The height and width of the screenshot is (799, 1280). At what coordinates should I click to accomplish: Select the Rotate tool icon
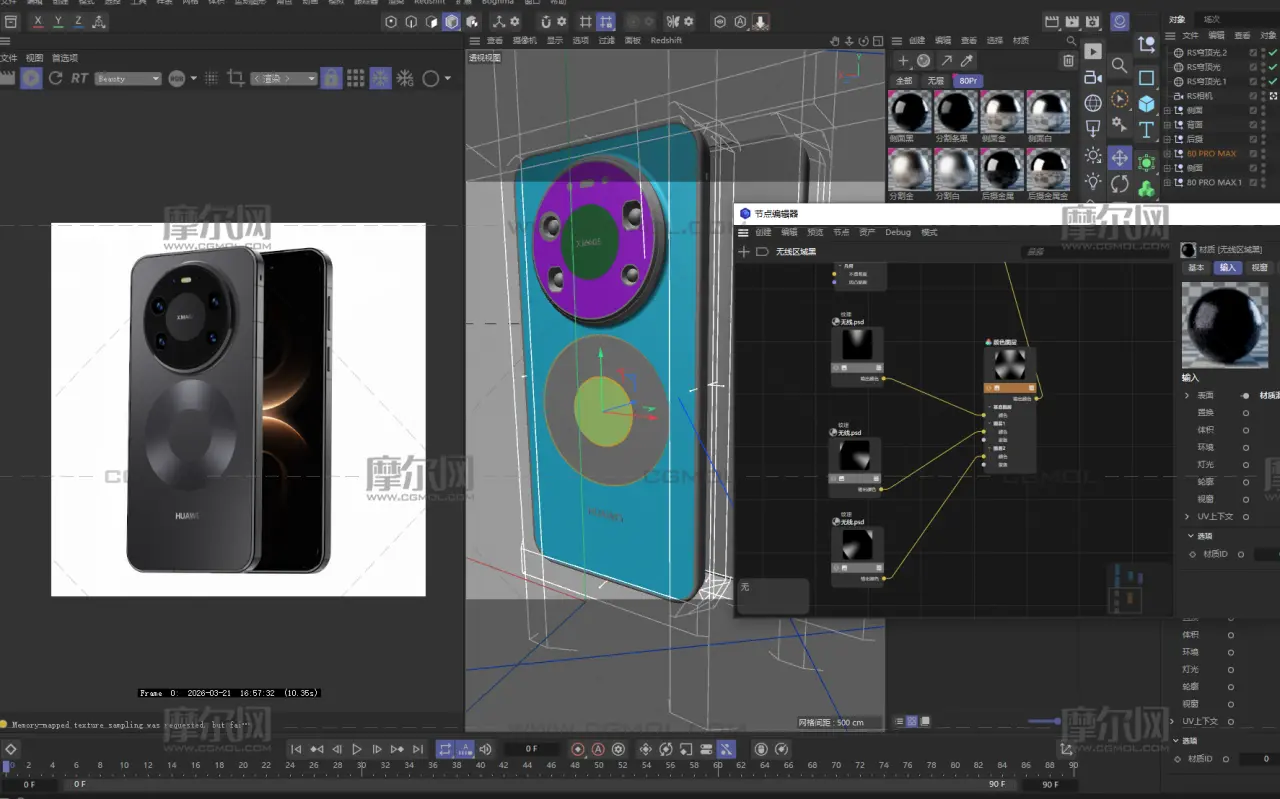(1119, 184)
